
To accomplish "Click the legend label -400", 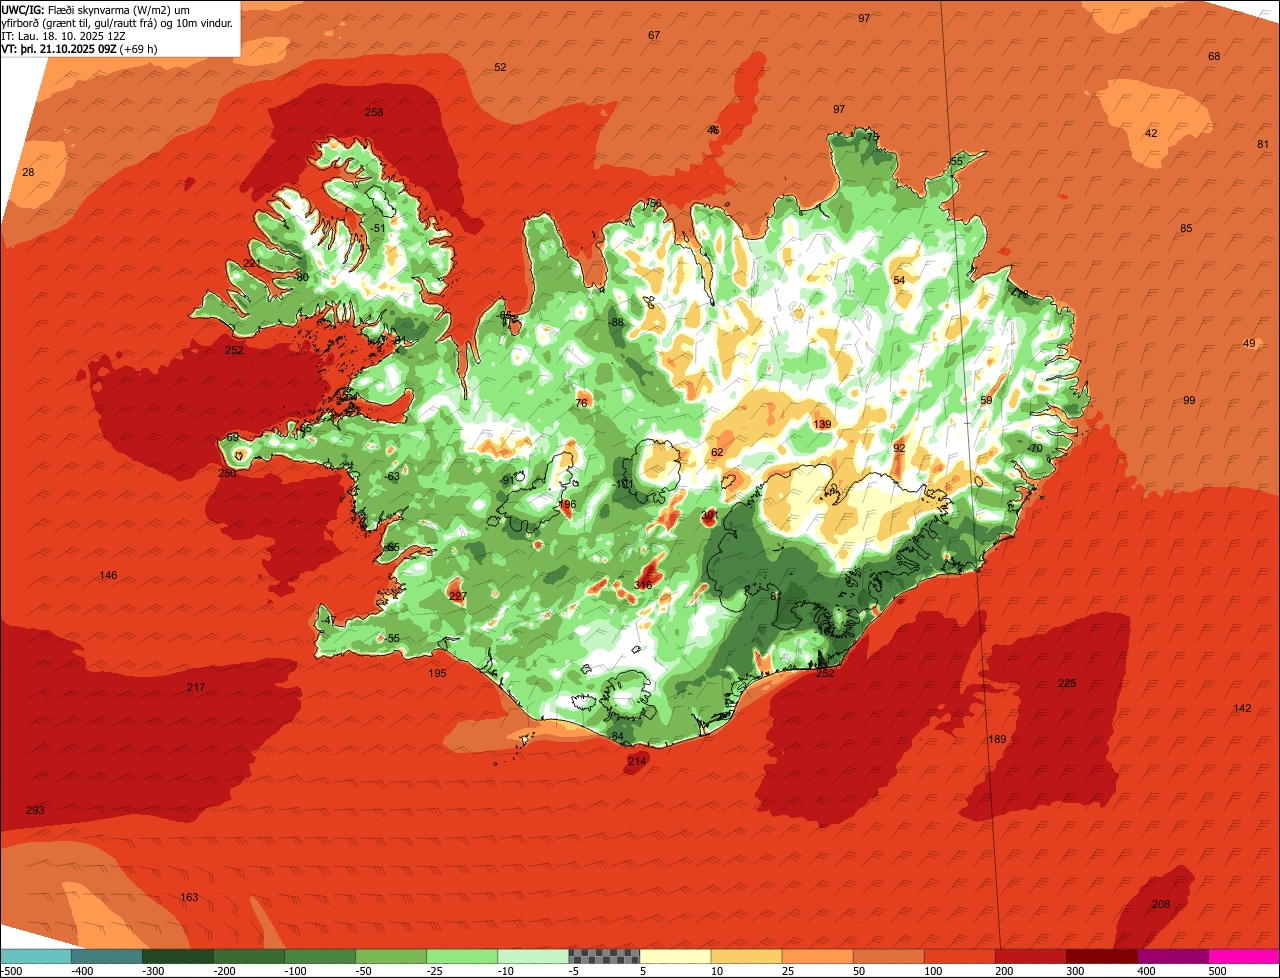I will tap(82, 971).
